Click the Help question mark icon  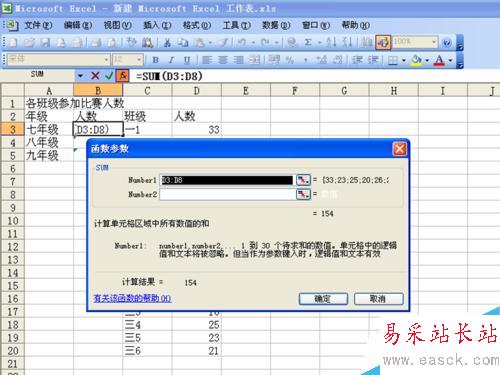coord(447,43)
